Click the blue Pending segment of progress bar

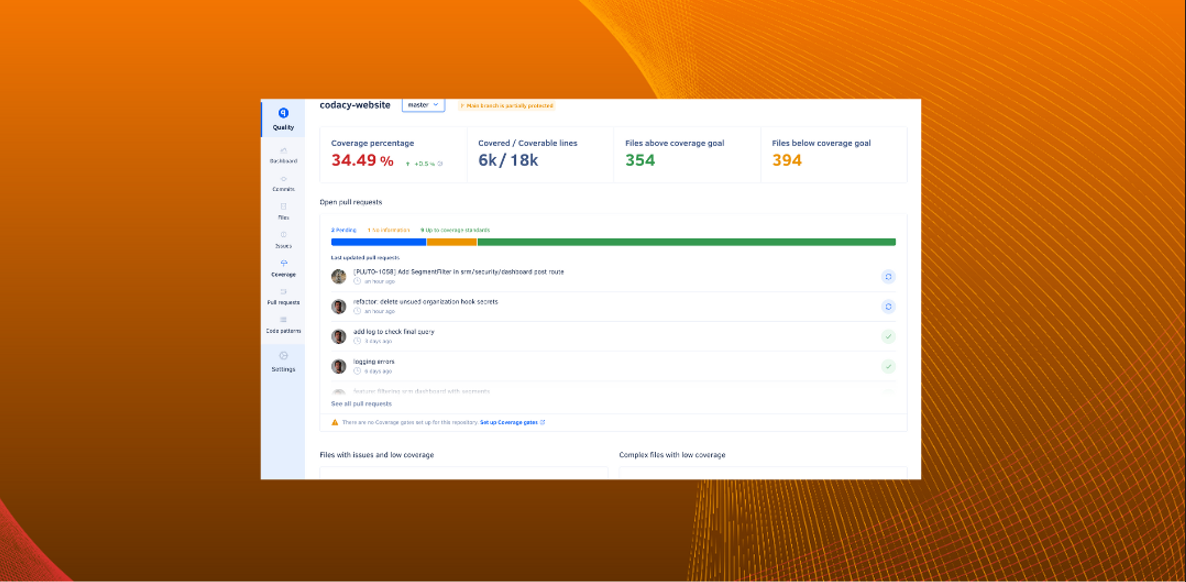coord(379,242)
